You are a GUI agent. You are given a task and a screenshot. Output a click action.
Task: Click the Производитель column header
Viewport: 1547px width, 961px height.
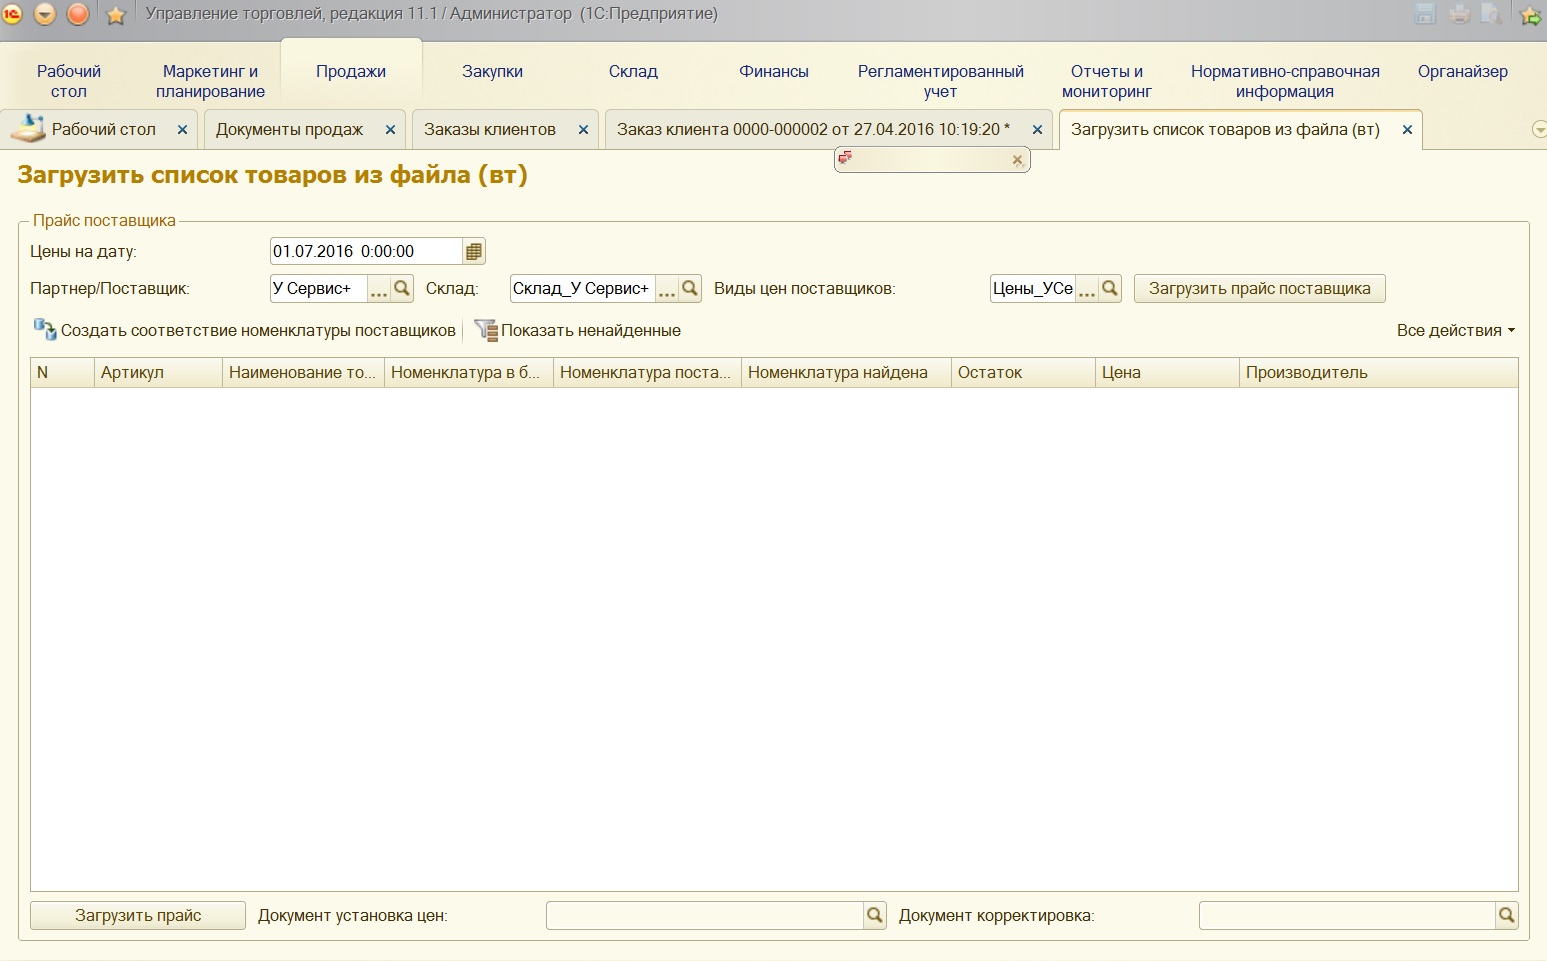pyautogui.click(x=1379, y=373)
